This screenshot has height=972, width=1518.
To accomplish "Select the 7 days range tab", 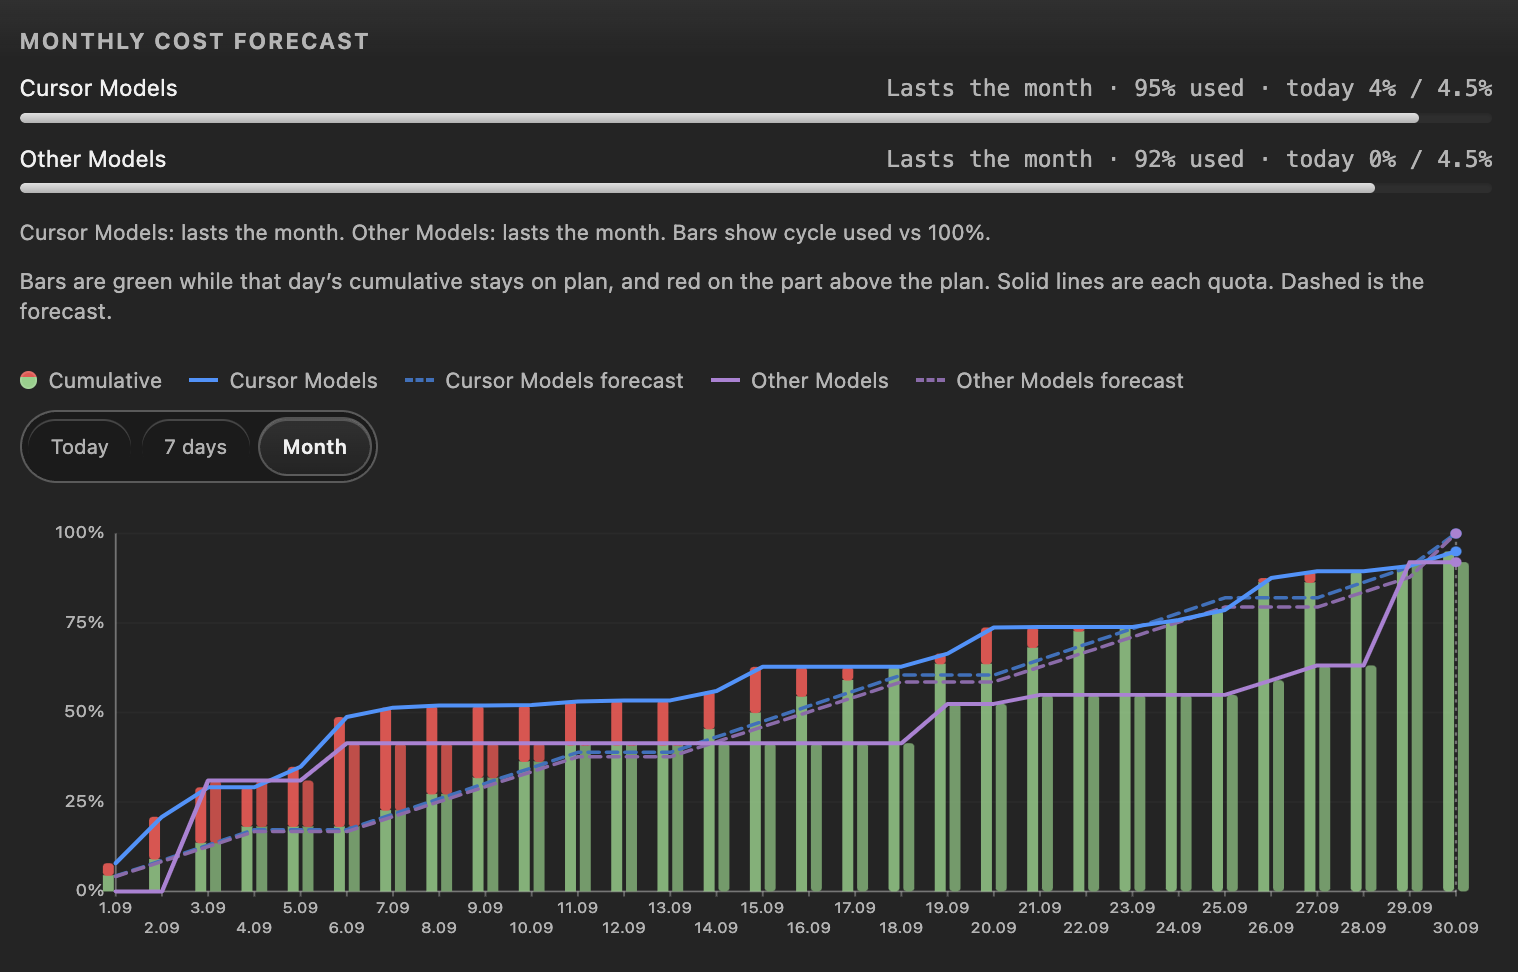I will 196,447.
